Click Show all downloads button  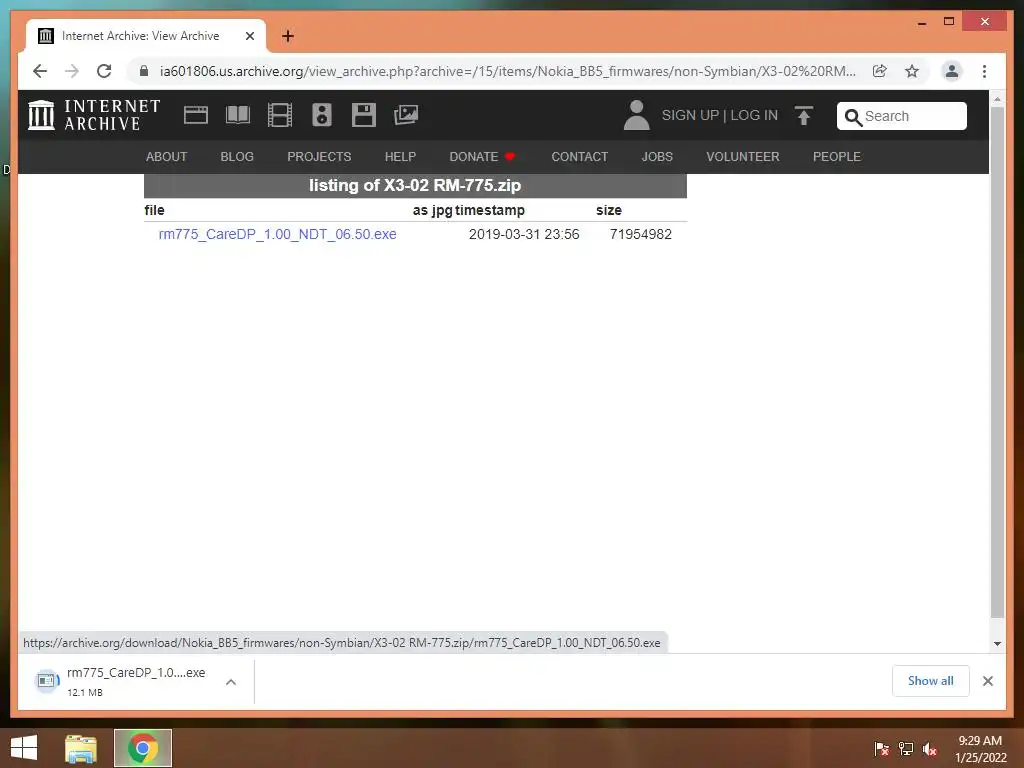pyautogui.click(x=931, y=681)
